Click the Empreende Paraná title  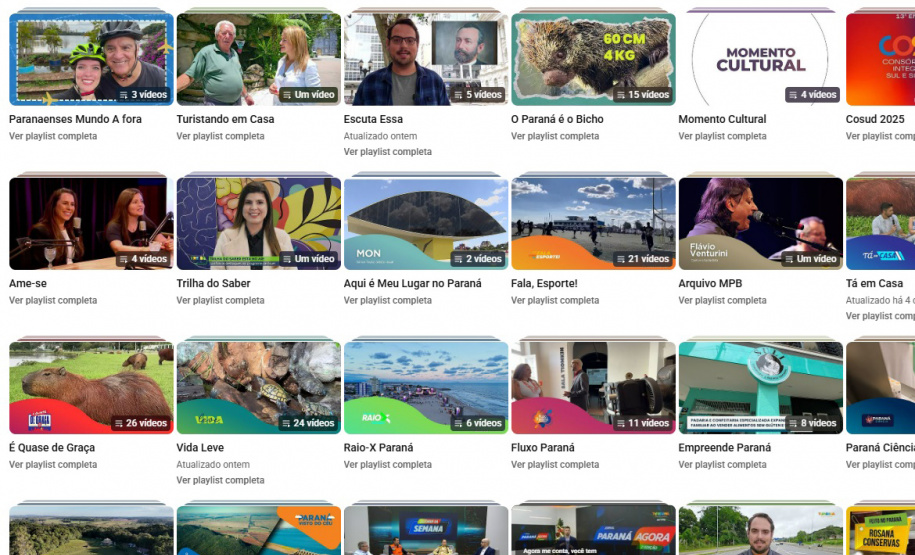click(x=725, y=448)
